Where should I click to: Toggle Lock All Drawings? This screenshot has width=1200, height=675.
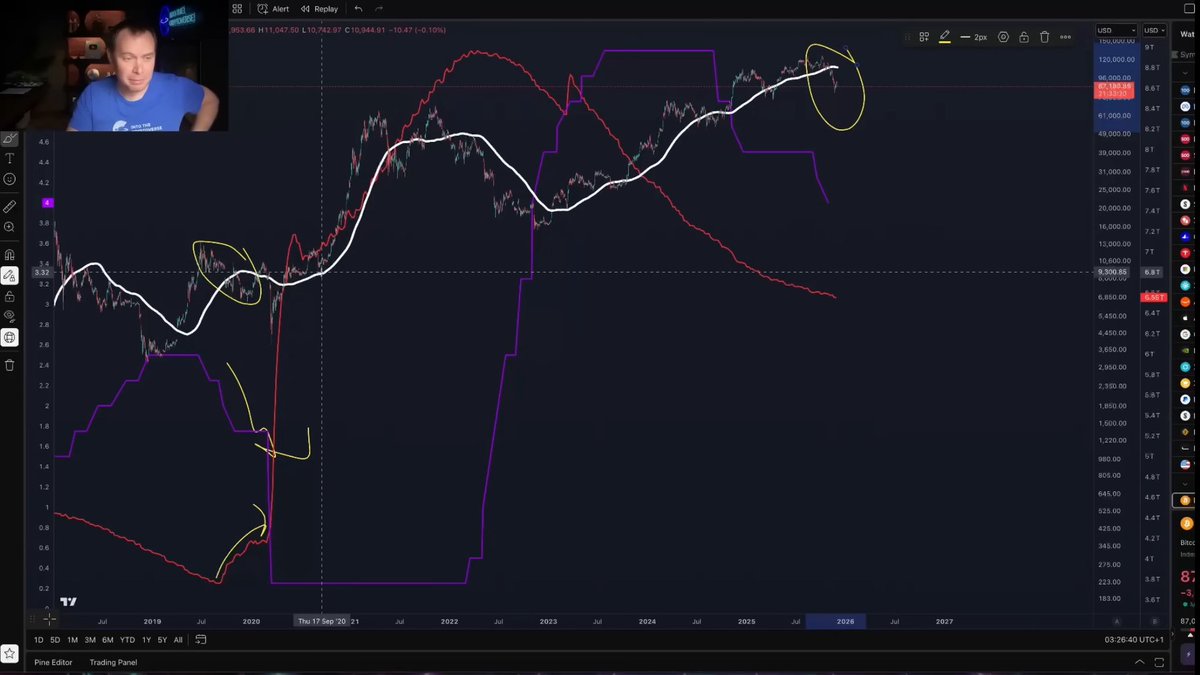pyautogui.click(x=10, y=296)
